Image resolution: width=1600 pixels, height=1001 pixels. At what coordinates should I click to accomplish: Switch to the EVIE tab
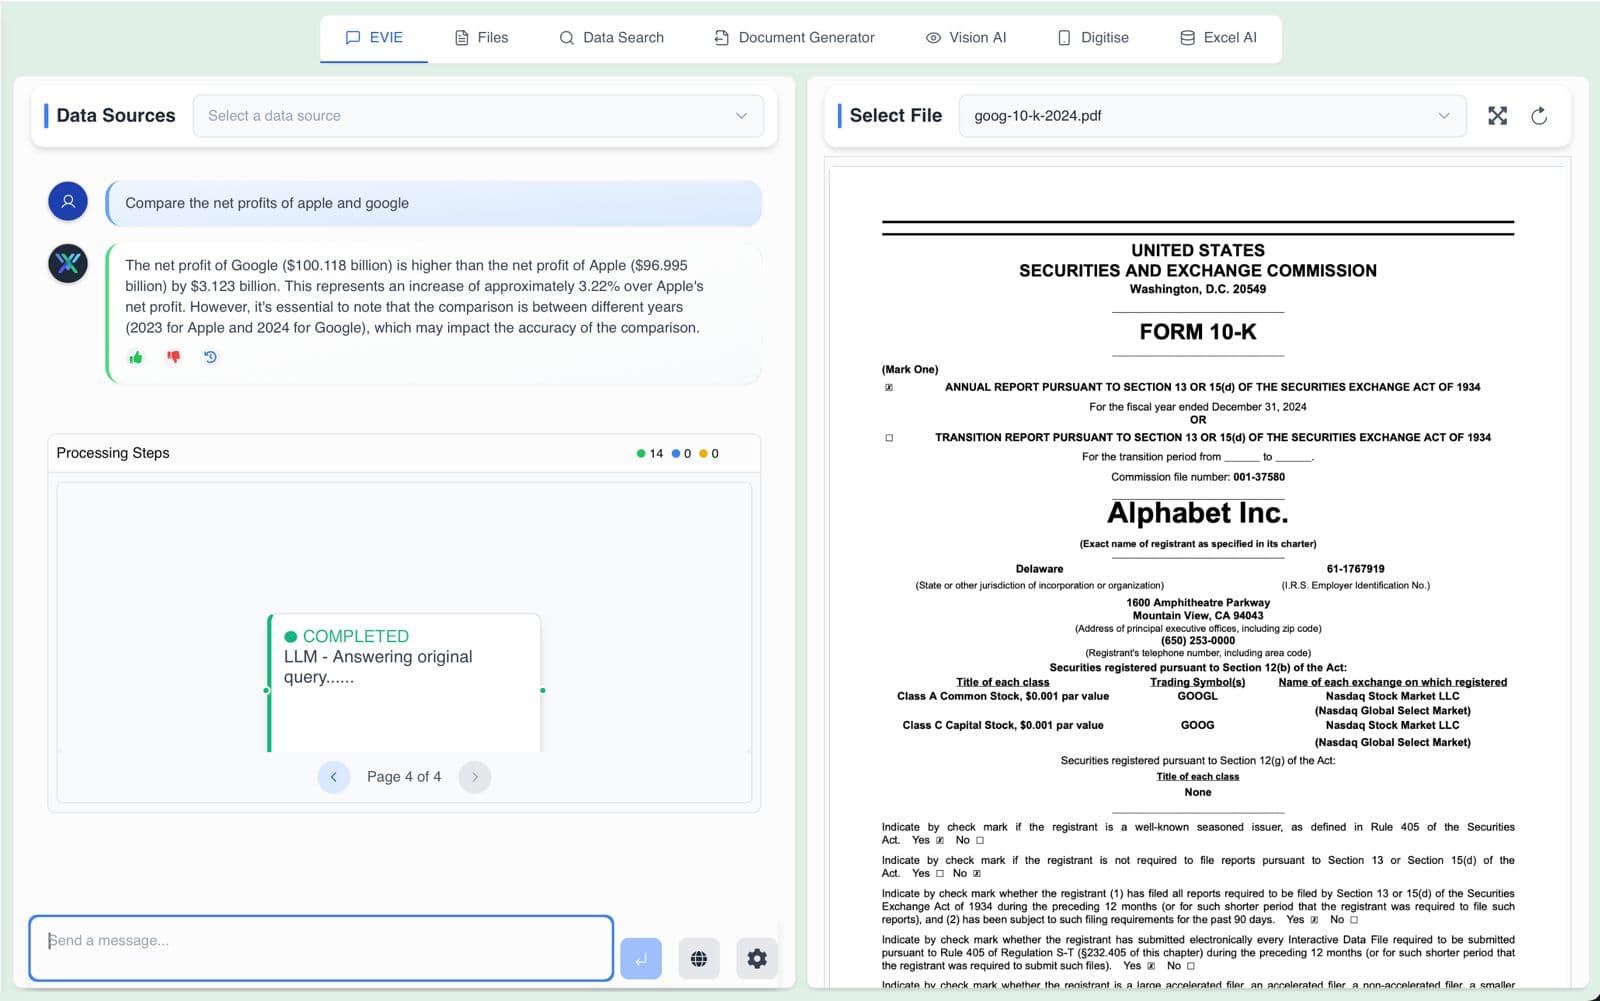coord(374,38)
